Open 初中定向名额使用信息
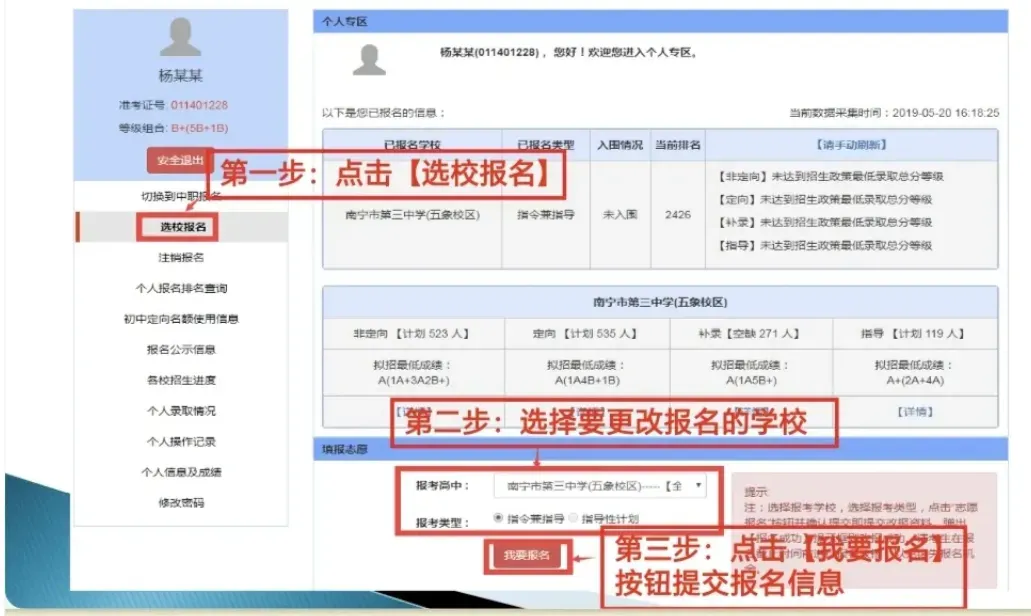 click(x=181, y=319)
